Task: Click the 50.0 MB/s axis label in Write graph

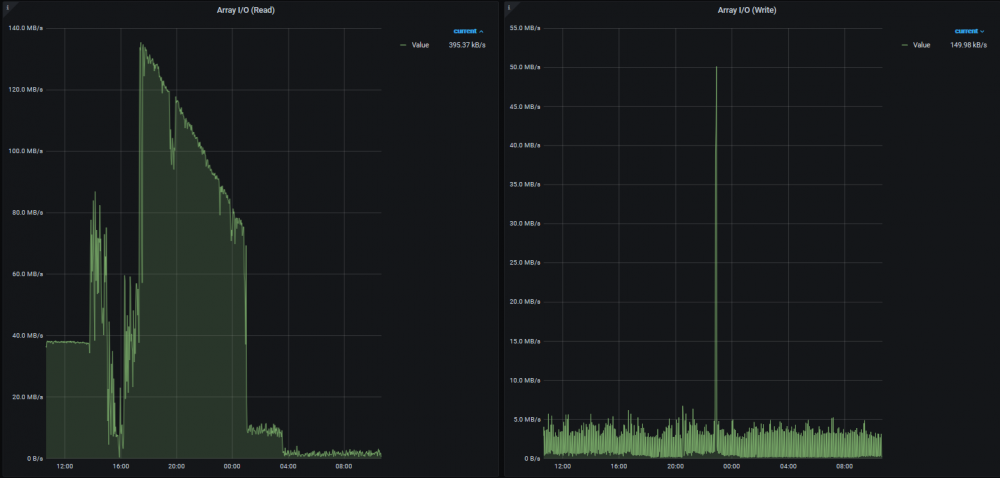Action: pyautogui.click(x=525, y=67)
